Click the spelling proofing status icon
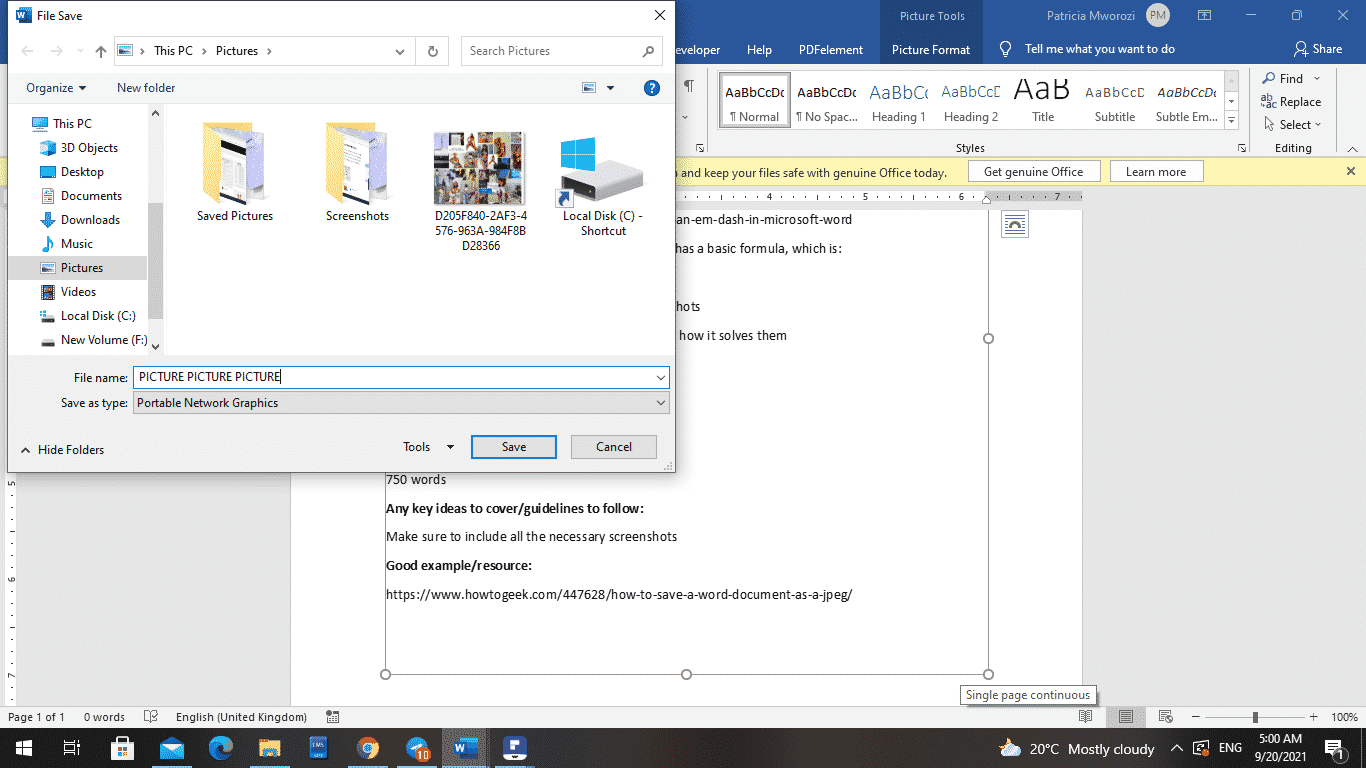The image size is (1366, 768). pos(151,717)
